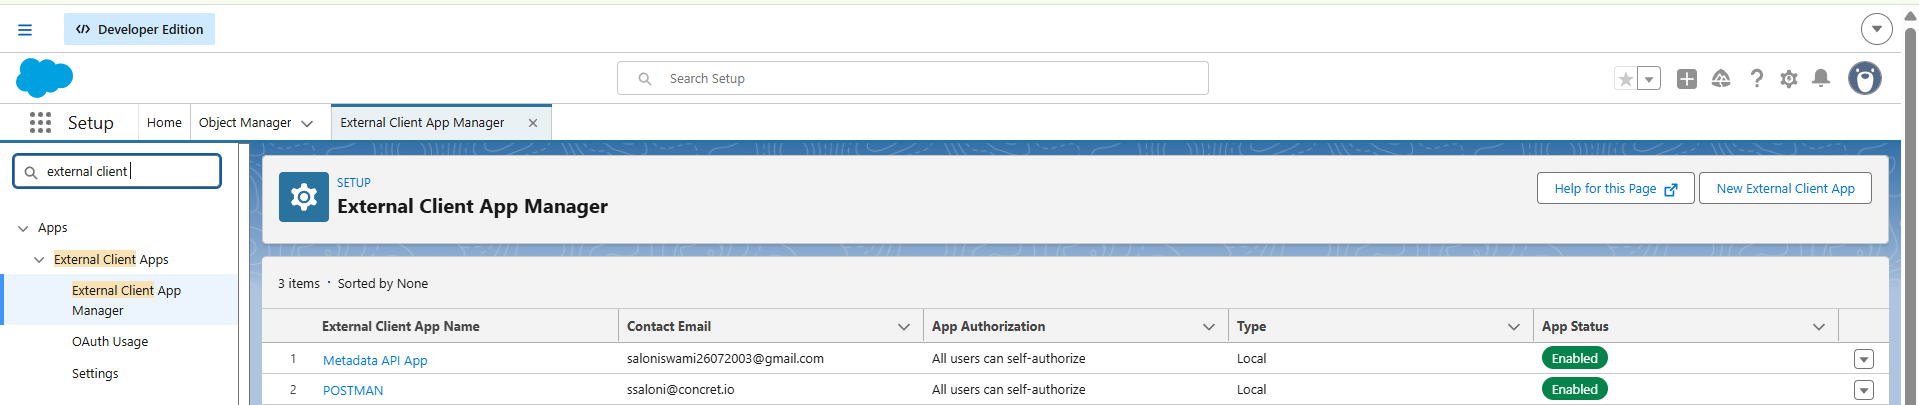This screenshot has height=405, width=1919.
Task: Open the App Launcher dots icon
Action: (40, 122)
